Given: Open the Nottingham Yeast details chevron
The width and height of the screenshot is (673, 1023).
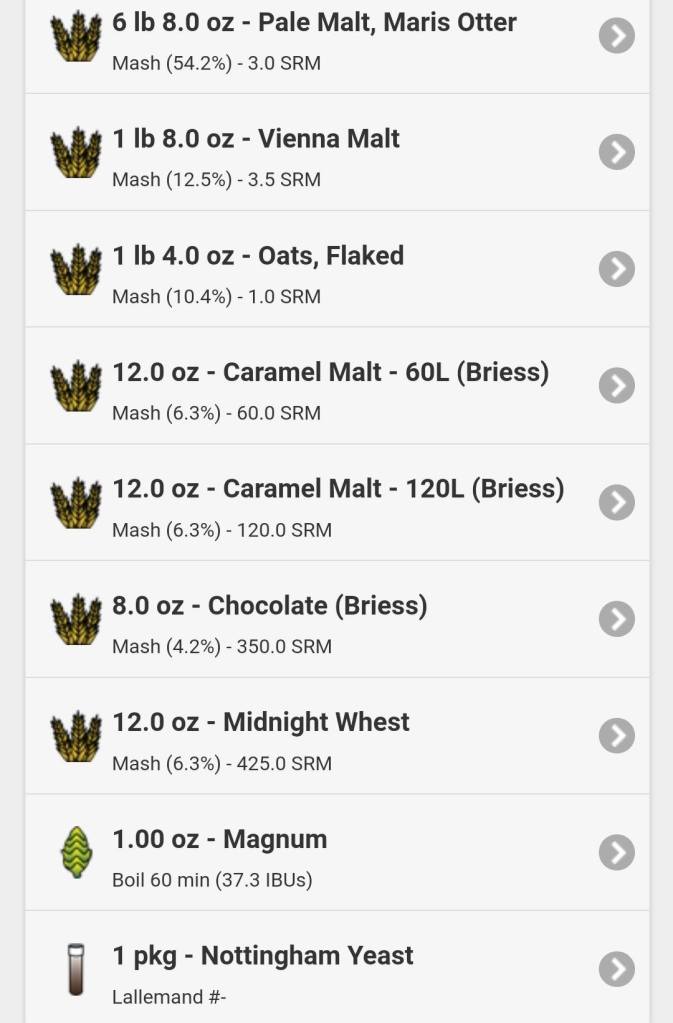Looking at the screenshot, I should click(617, 969).
